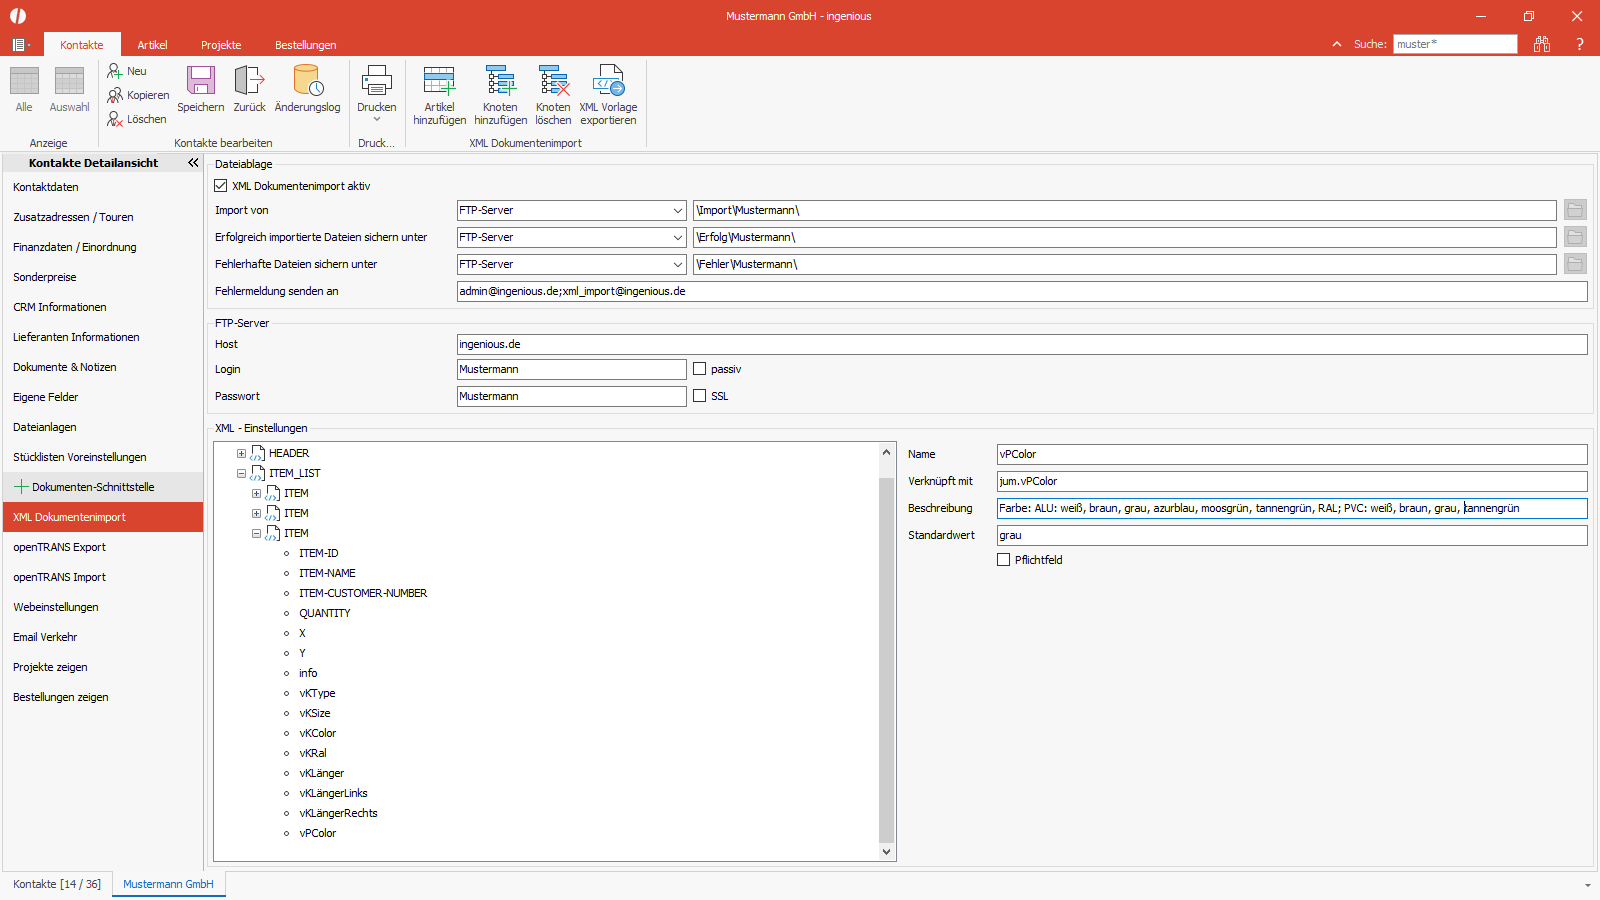Go back with Zurück icon
Screen dimensions: 1600x900
tap(249, 80)
